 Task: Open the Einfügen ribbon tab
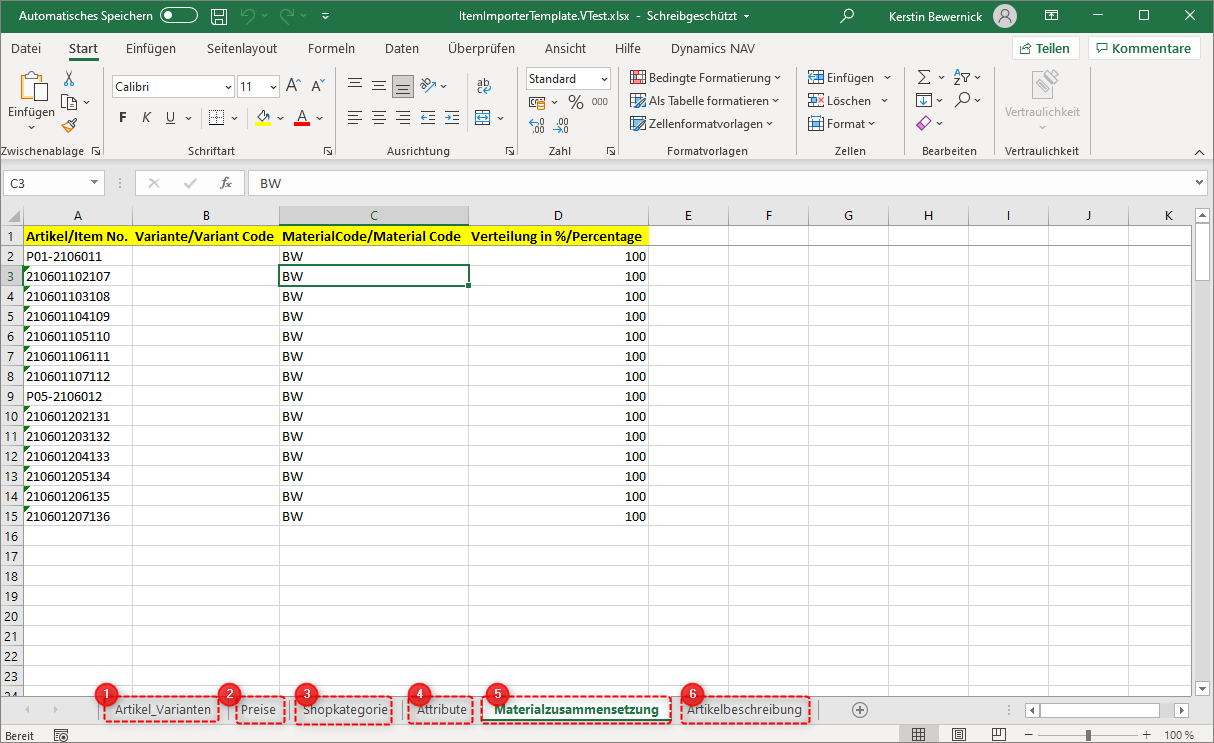tap(151, 48)
